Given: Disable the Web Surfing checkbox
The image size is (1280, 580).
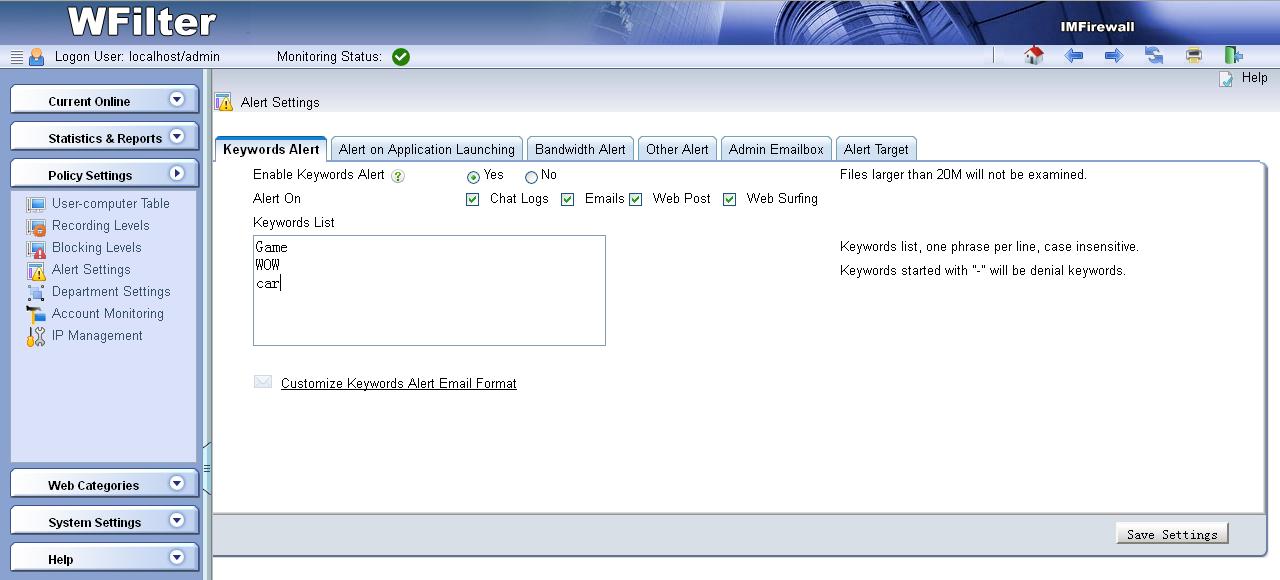Looking at the screenshot, I should pos(730,199).
